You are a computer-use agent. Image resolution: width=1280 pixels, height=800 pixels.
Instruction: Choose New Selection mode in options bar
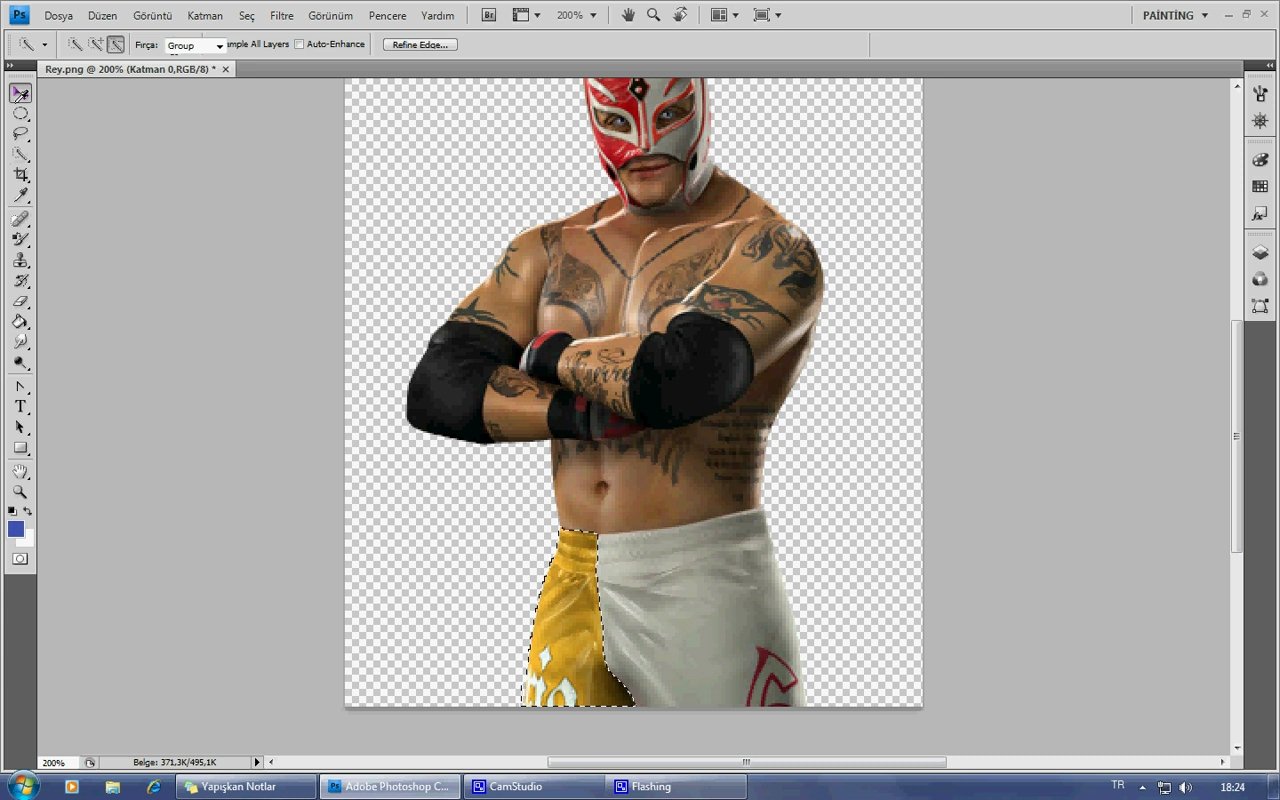[x=76, y=45]
